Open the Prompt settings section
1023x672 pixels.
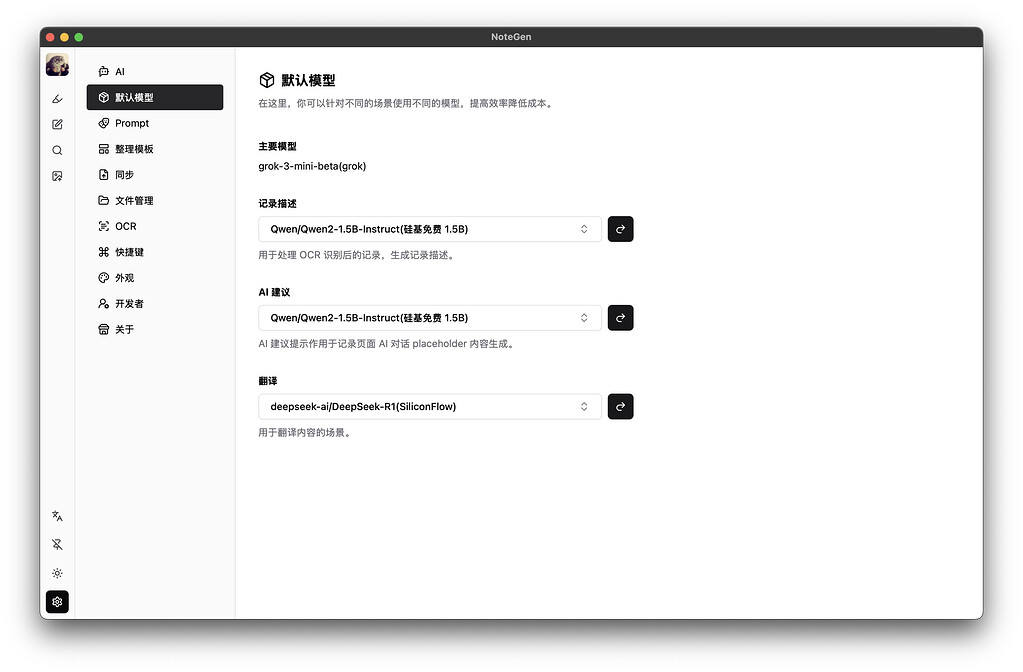click(x=155, y=123)
